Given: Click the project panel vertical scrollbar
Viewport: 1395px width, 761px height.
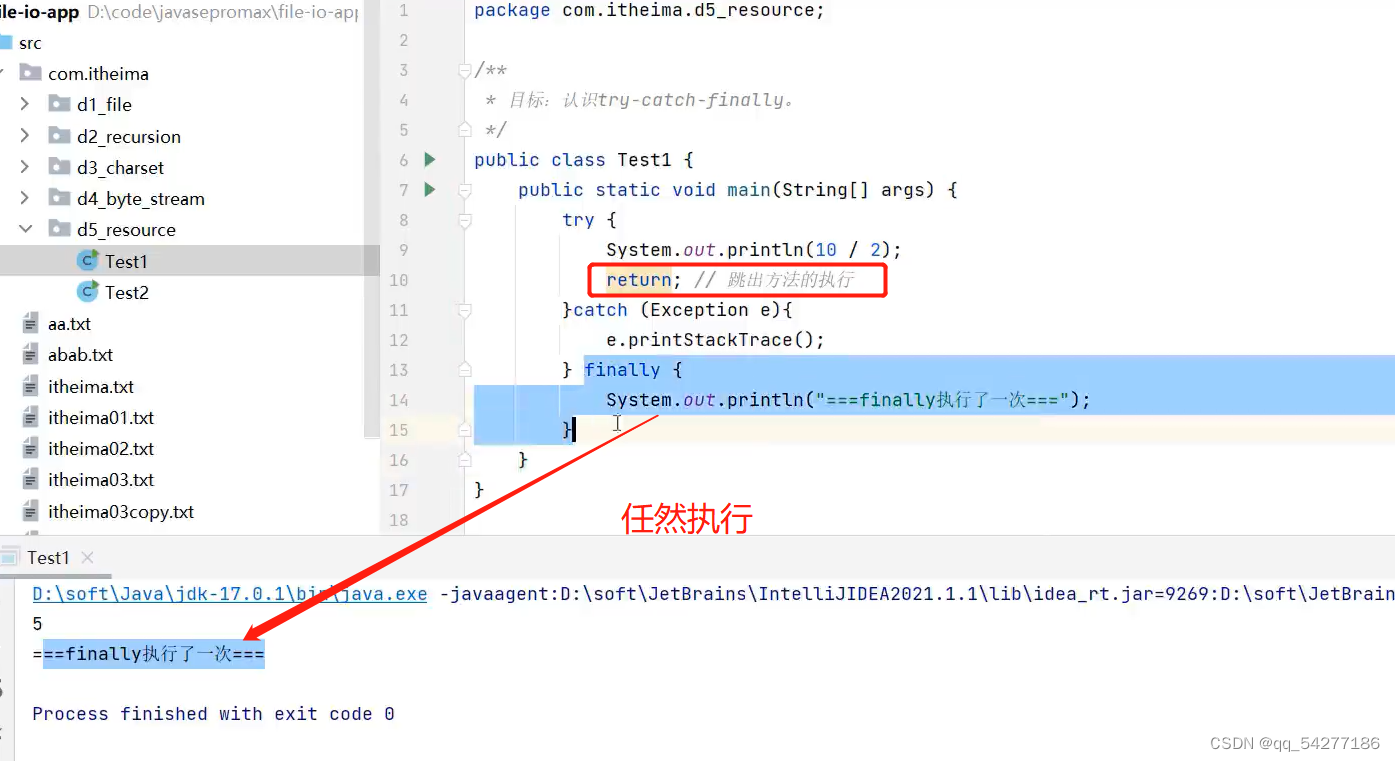Looking at the screenshot, I should click(373, 220).
